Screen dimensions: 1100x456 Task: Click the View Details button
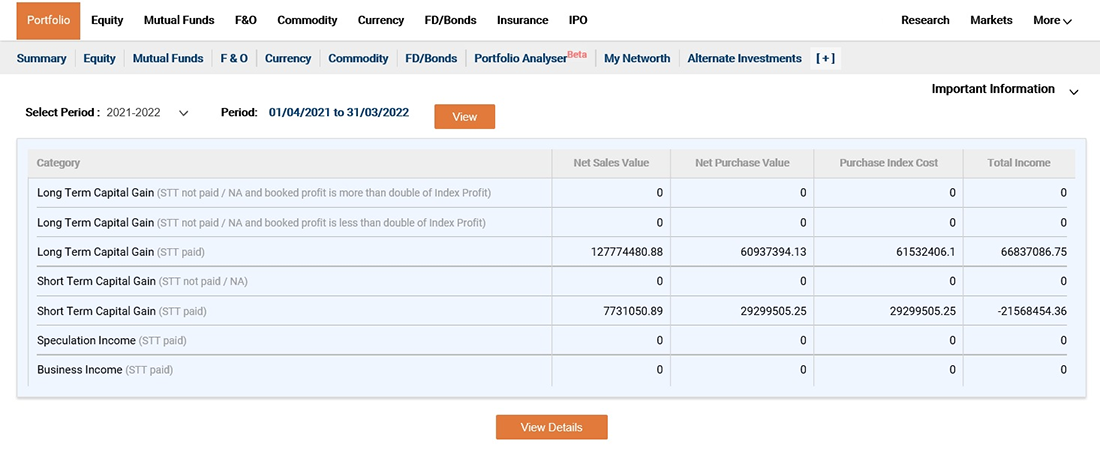pos(551,427)
